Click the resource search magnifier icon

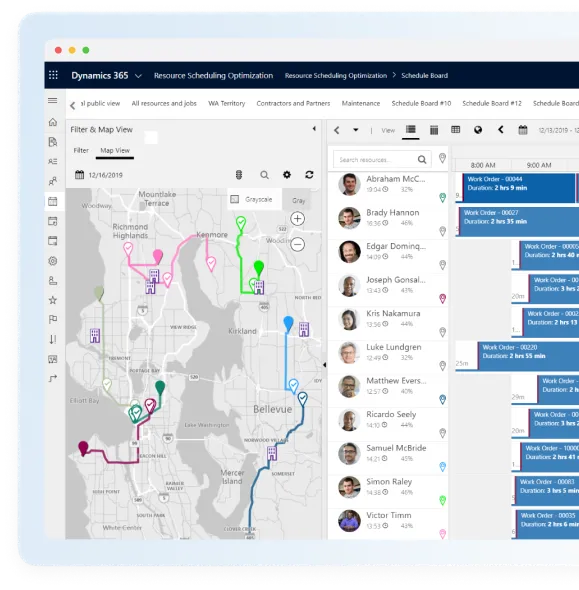tap(422, 160)
